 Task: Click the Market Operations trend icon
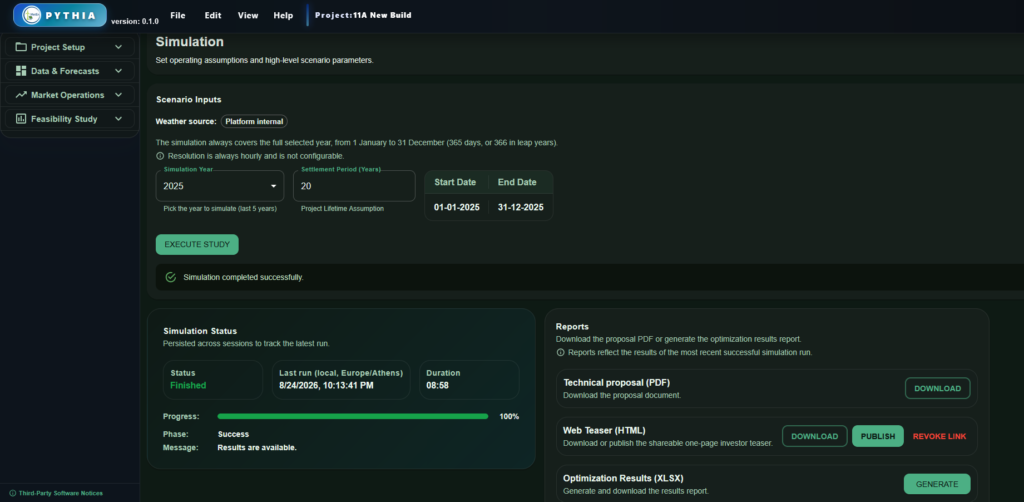click(21, 95)
